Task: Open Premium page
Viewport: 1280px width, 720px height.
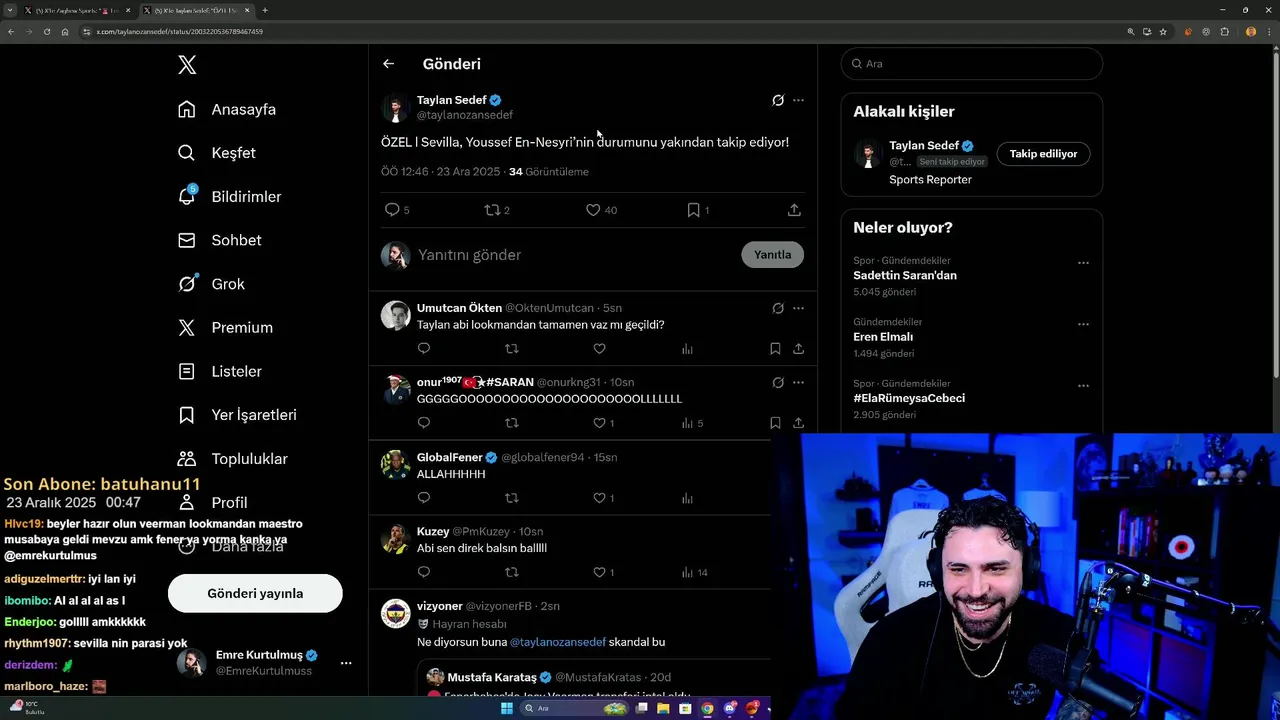Action: click(x=225, y=327)
